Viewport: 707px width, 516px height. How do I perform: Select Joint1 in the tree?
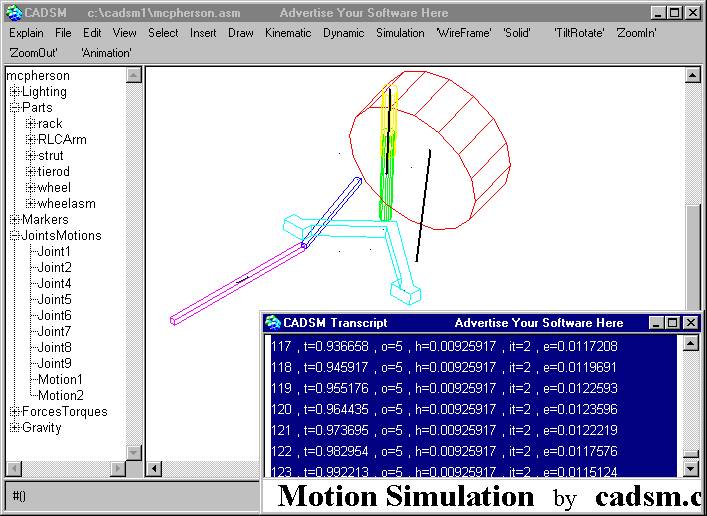pyautogui.click(x=54, y=251)
